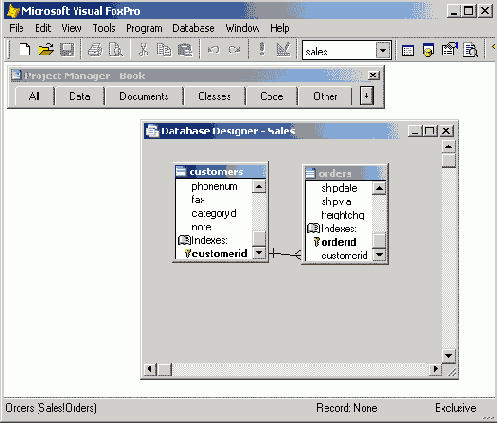
Task: Click the Print Preview toolbar icon
Action: pyautogui.click(x=116, y=50)
